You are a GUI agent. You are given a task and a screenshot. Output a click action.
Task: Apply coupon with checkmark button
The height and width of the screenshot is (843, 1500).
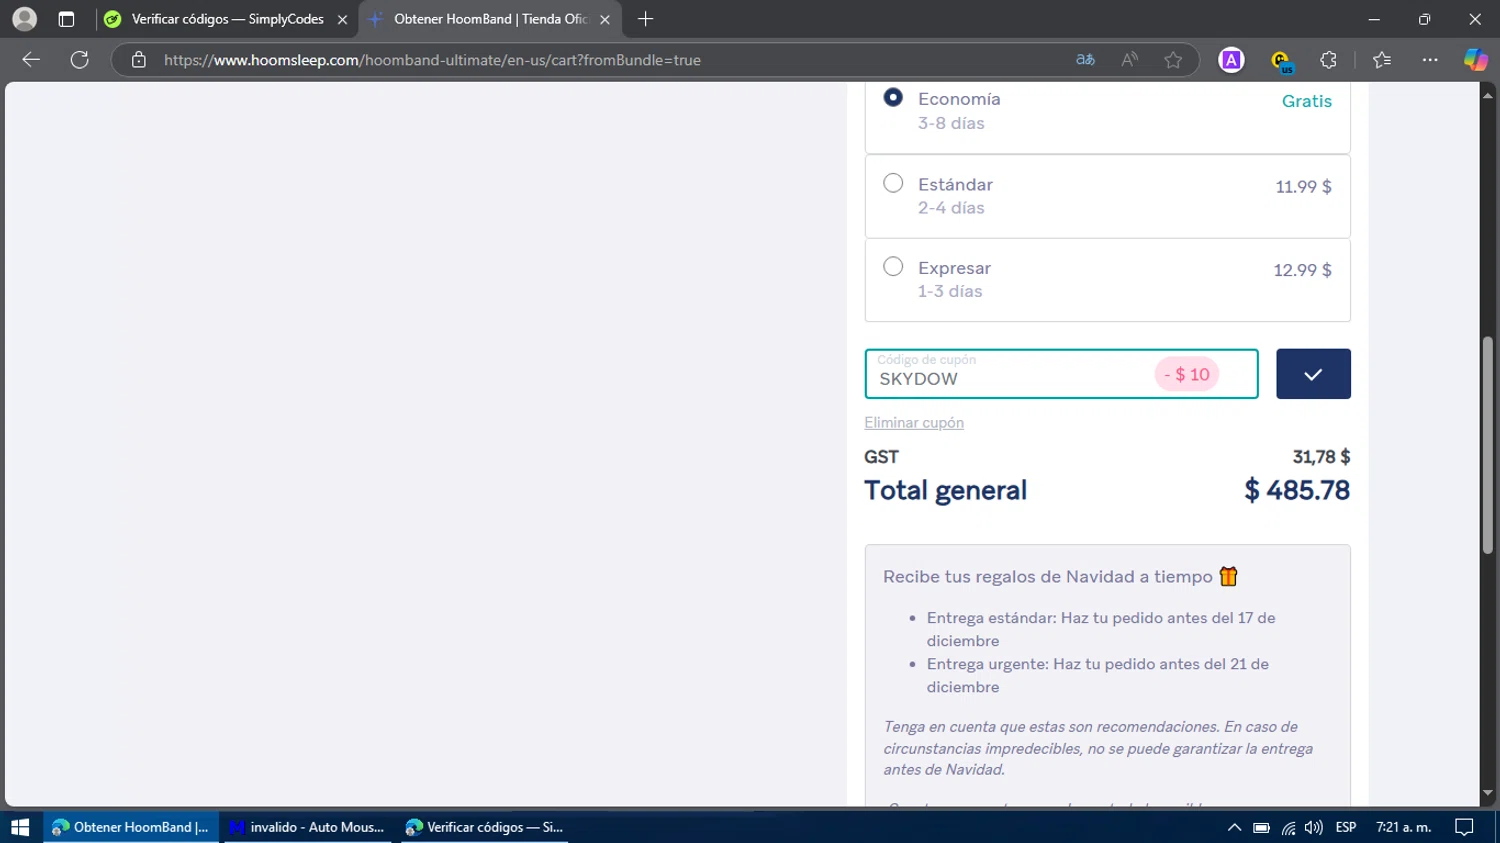(1313, 374)
